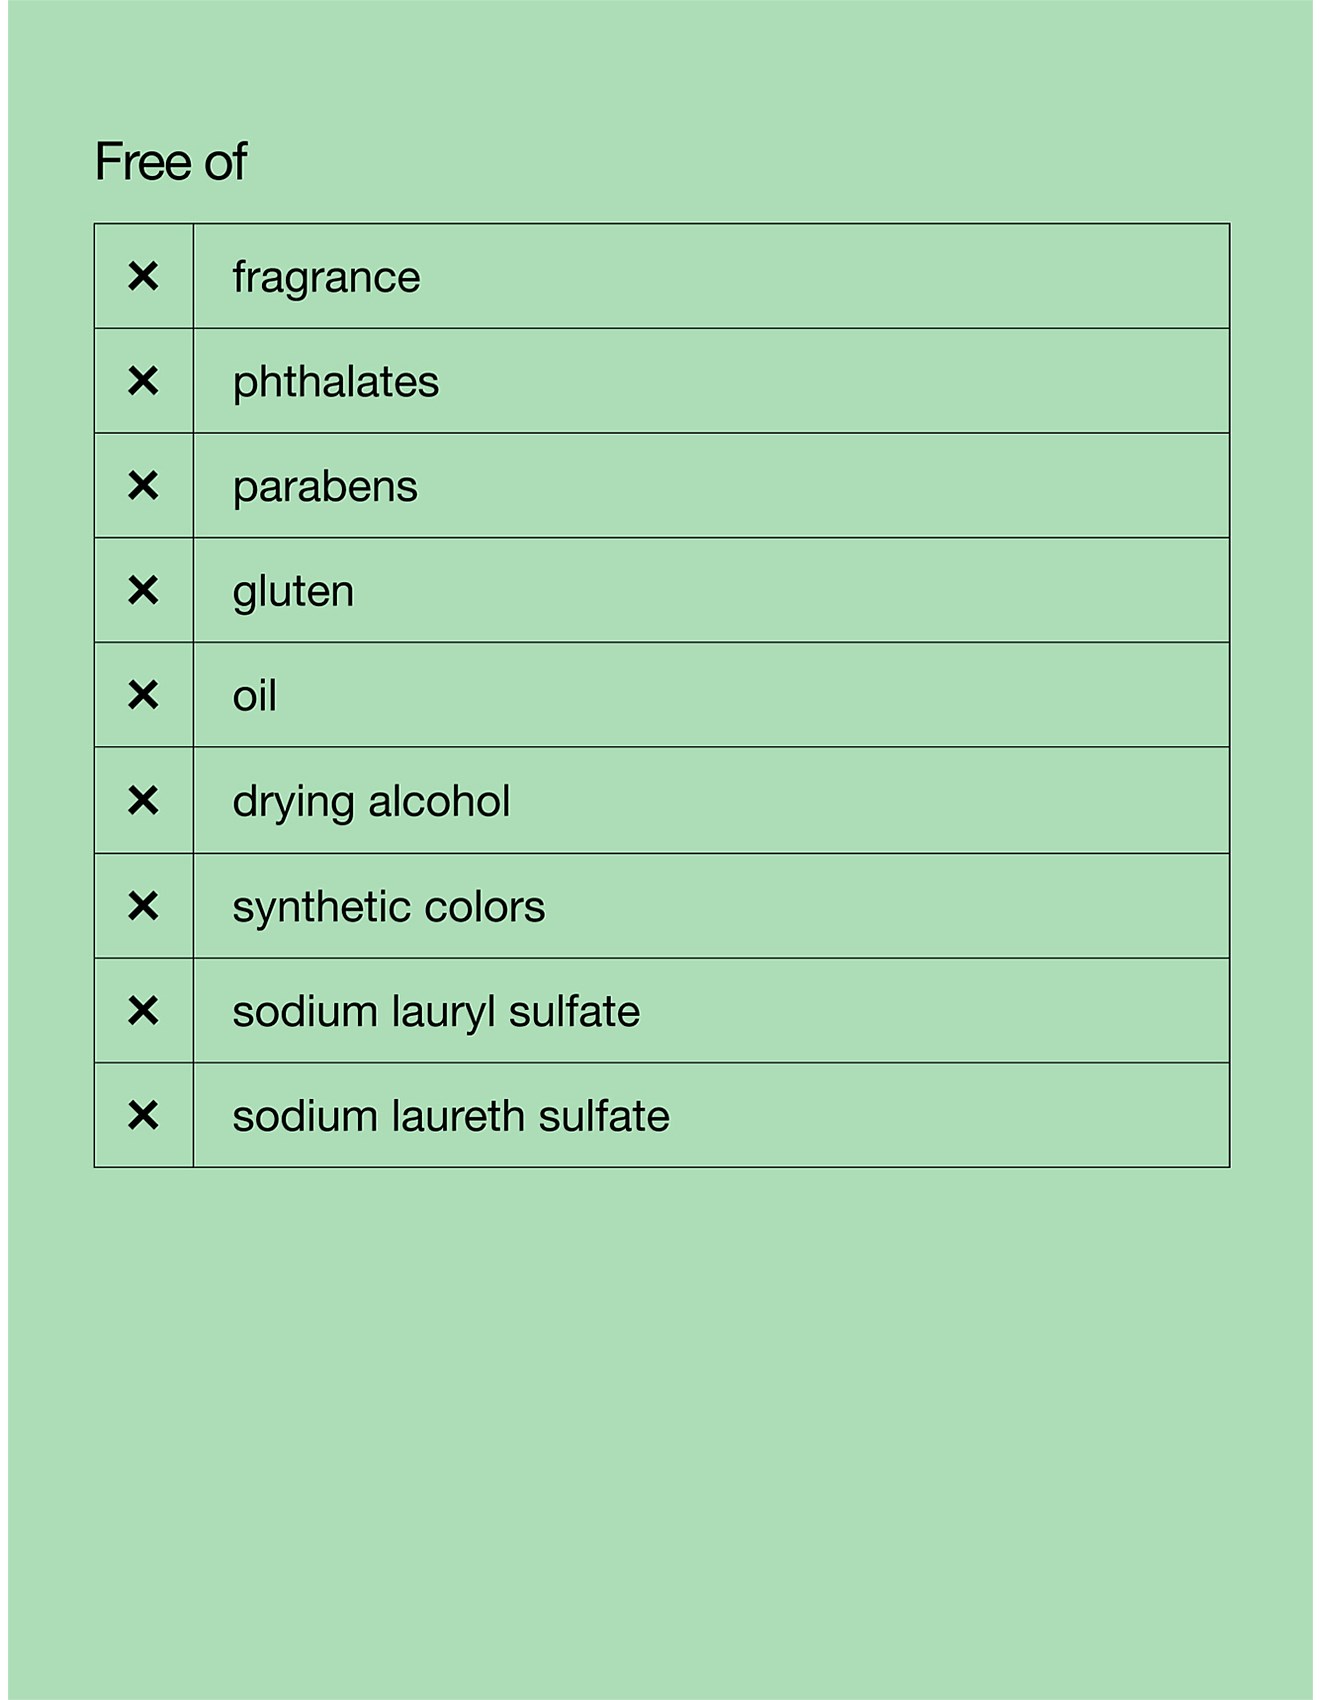Click the X icon next to oil
Viewport: 1320px width, 1700px height.
(x=143, y=695)
